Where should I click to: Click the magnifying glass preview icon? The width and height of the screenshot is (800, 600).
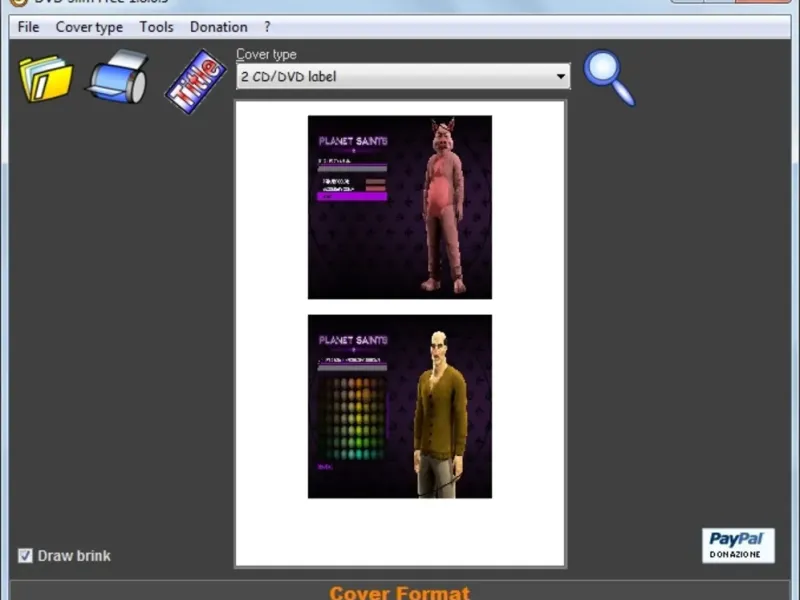point(609,78)
